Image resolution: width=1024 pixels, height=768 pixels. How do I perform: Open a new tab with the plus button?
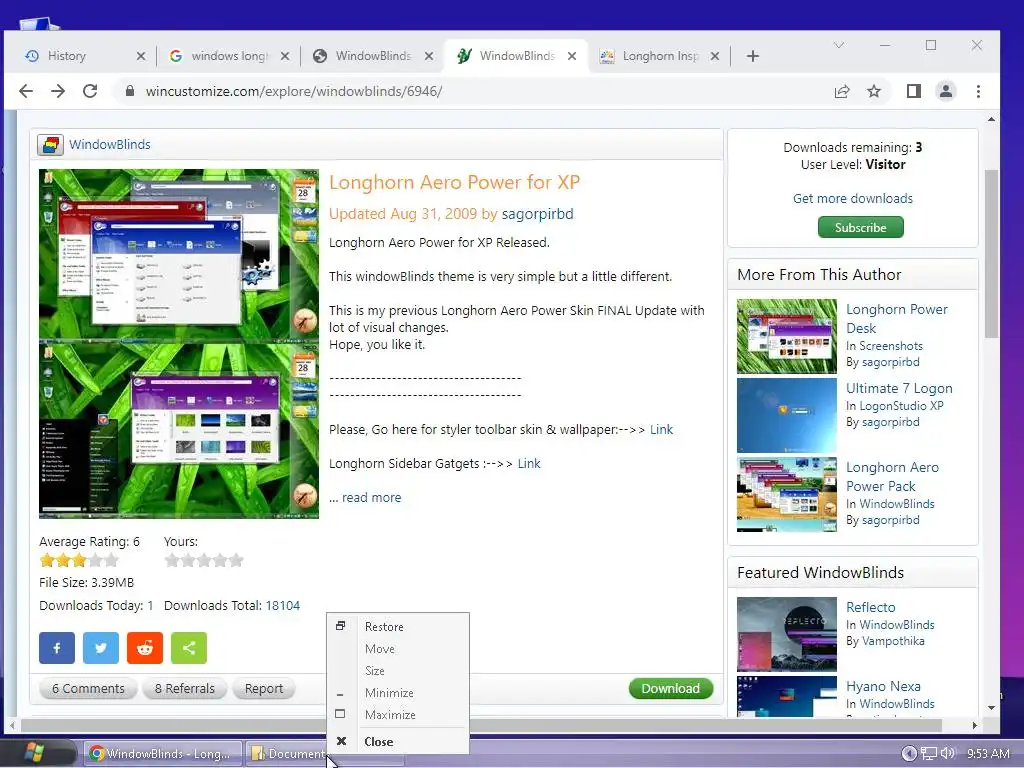pyautogui.click(x=753, y=56)
